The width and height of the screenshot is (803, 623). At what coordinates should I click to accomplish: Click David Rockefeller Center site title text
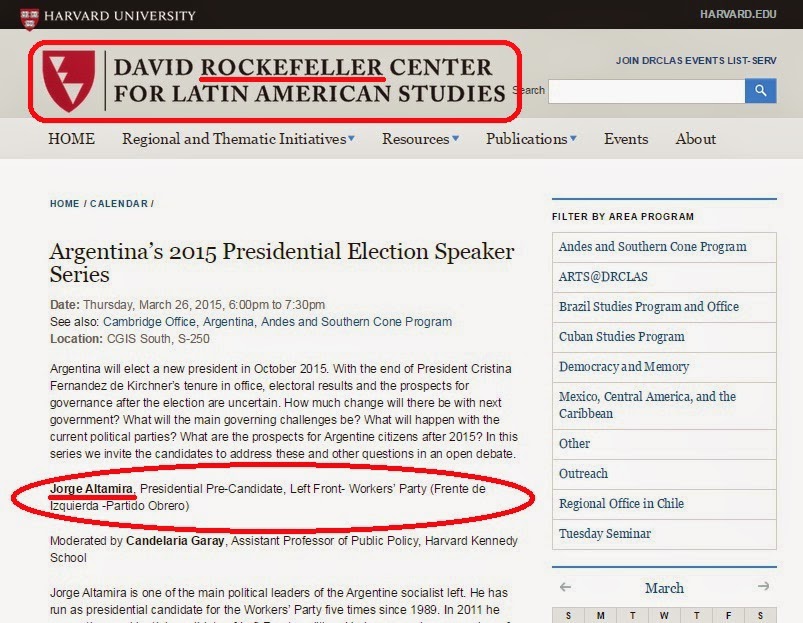309,80
